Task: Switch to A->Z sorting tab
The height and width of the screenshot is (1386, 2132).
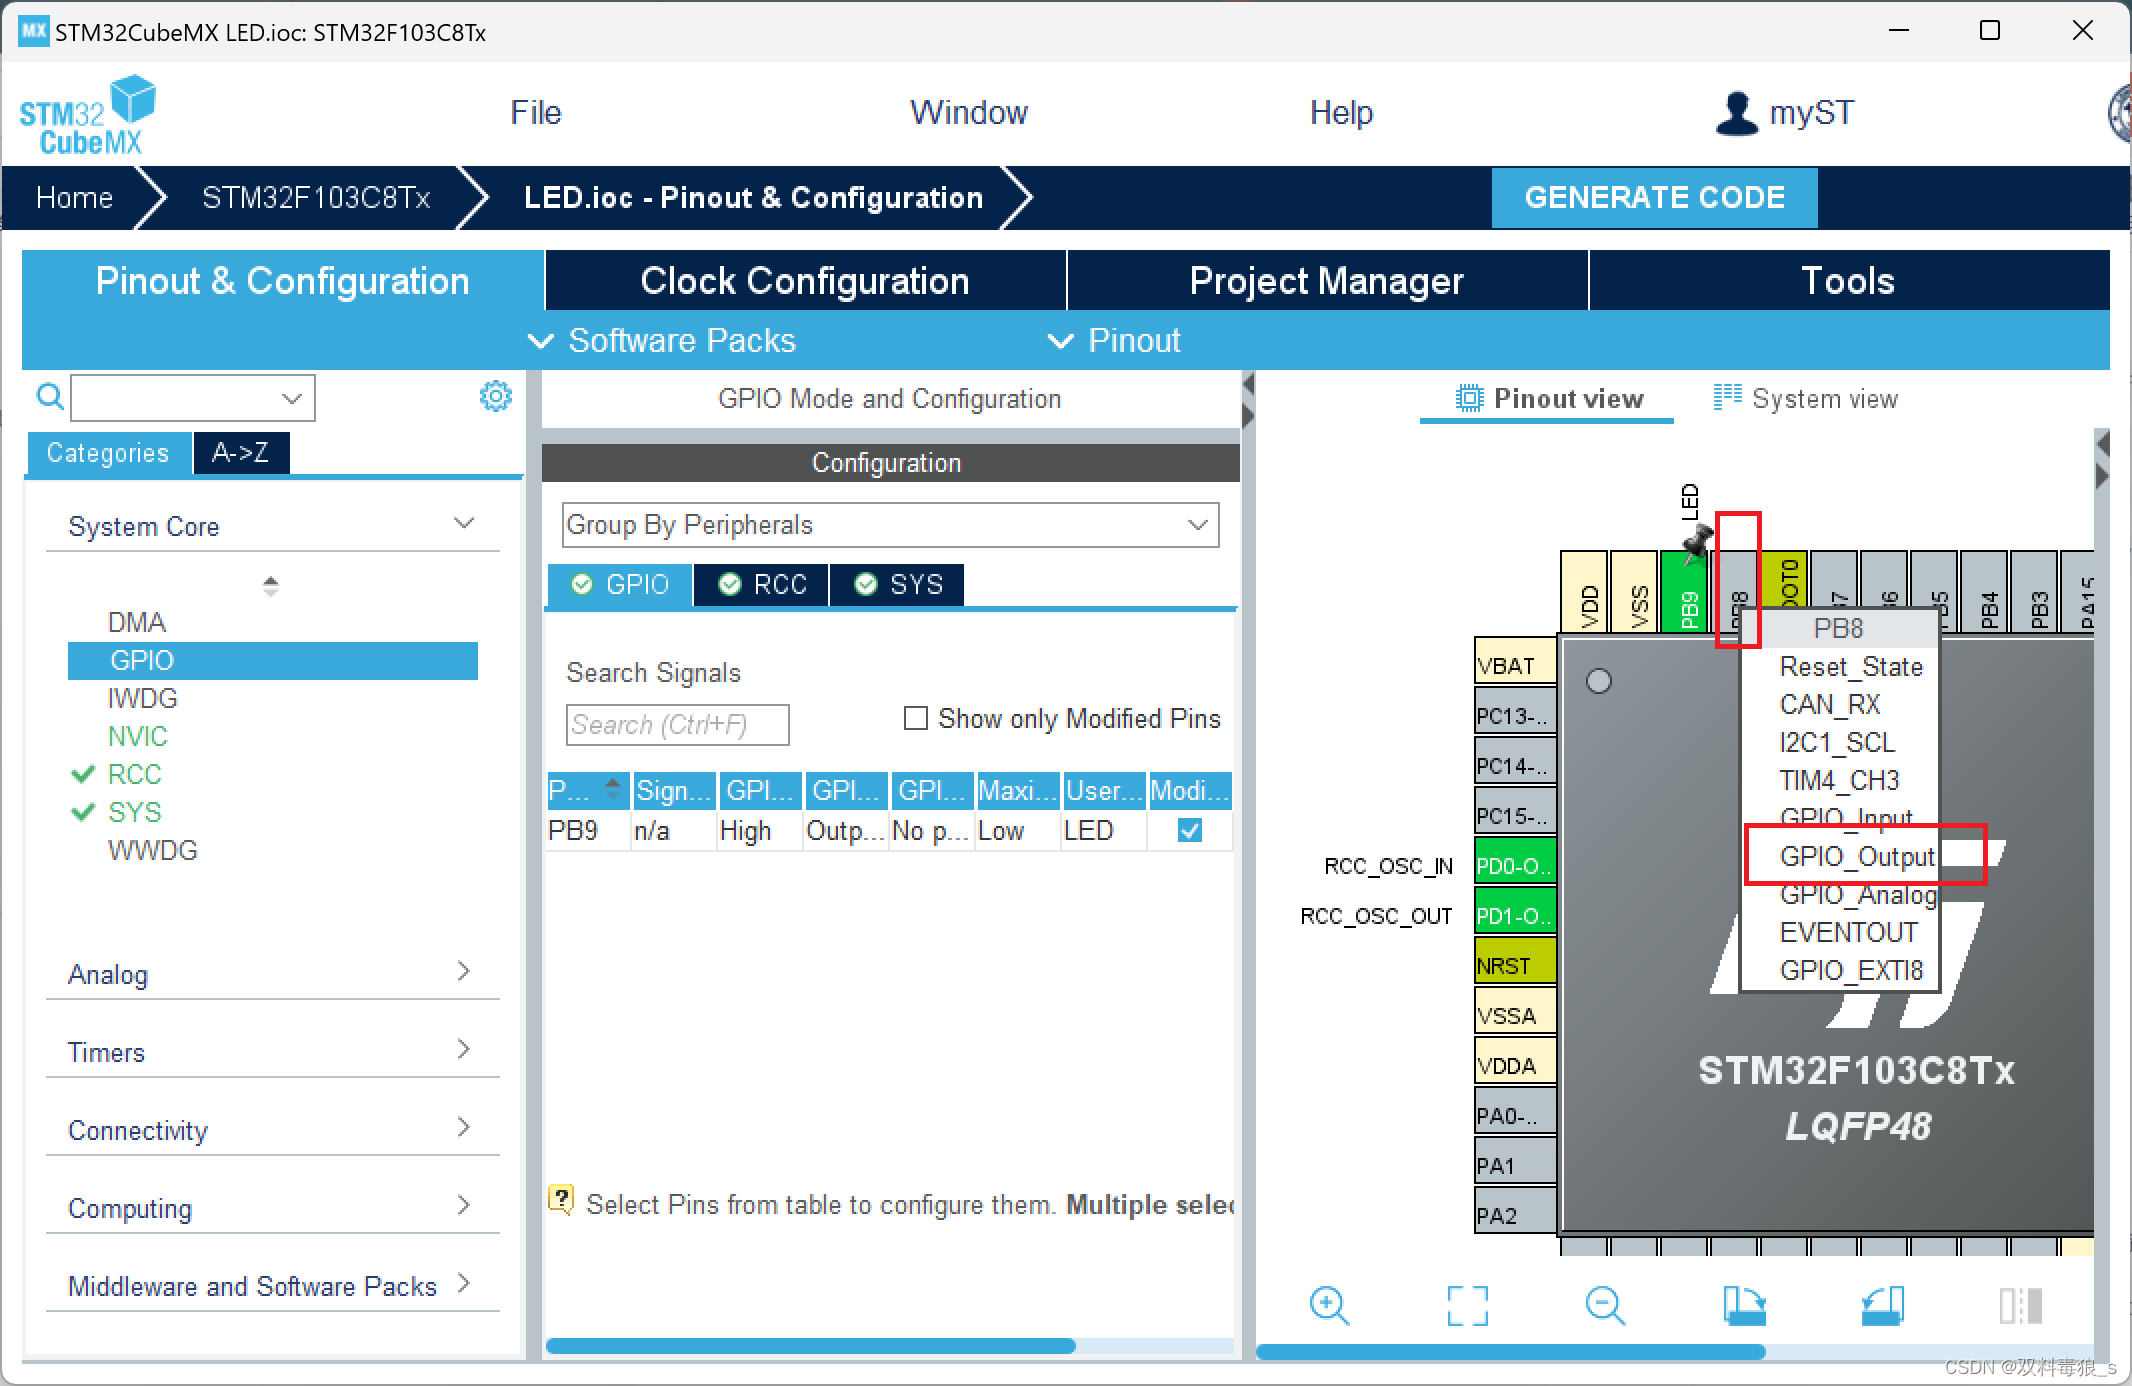Action: (240, 453)
